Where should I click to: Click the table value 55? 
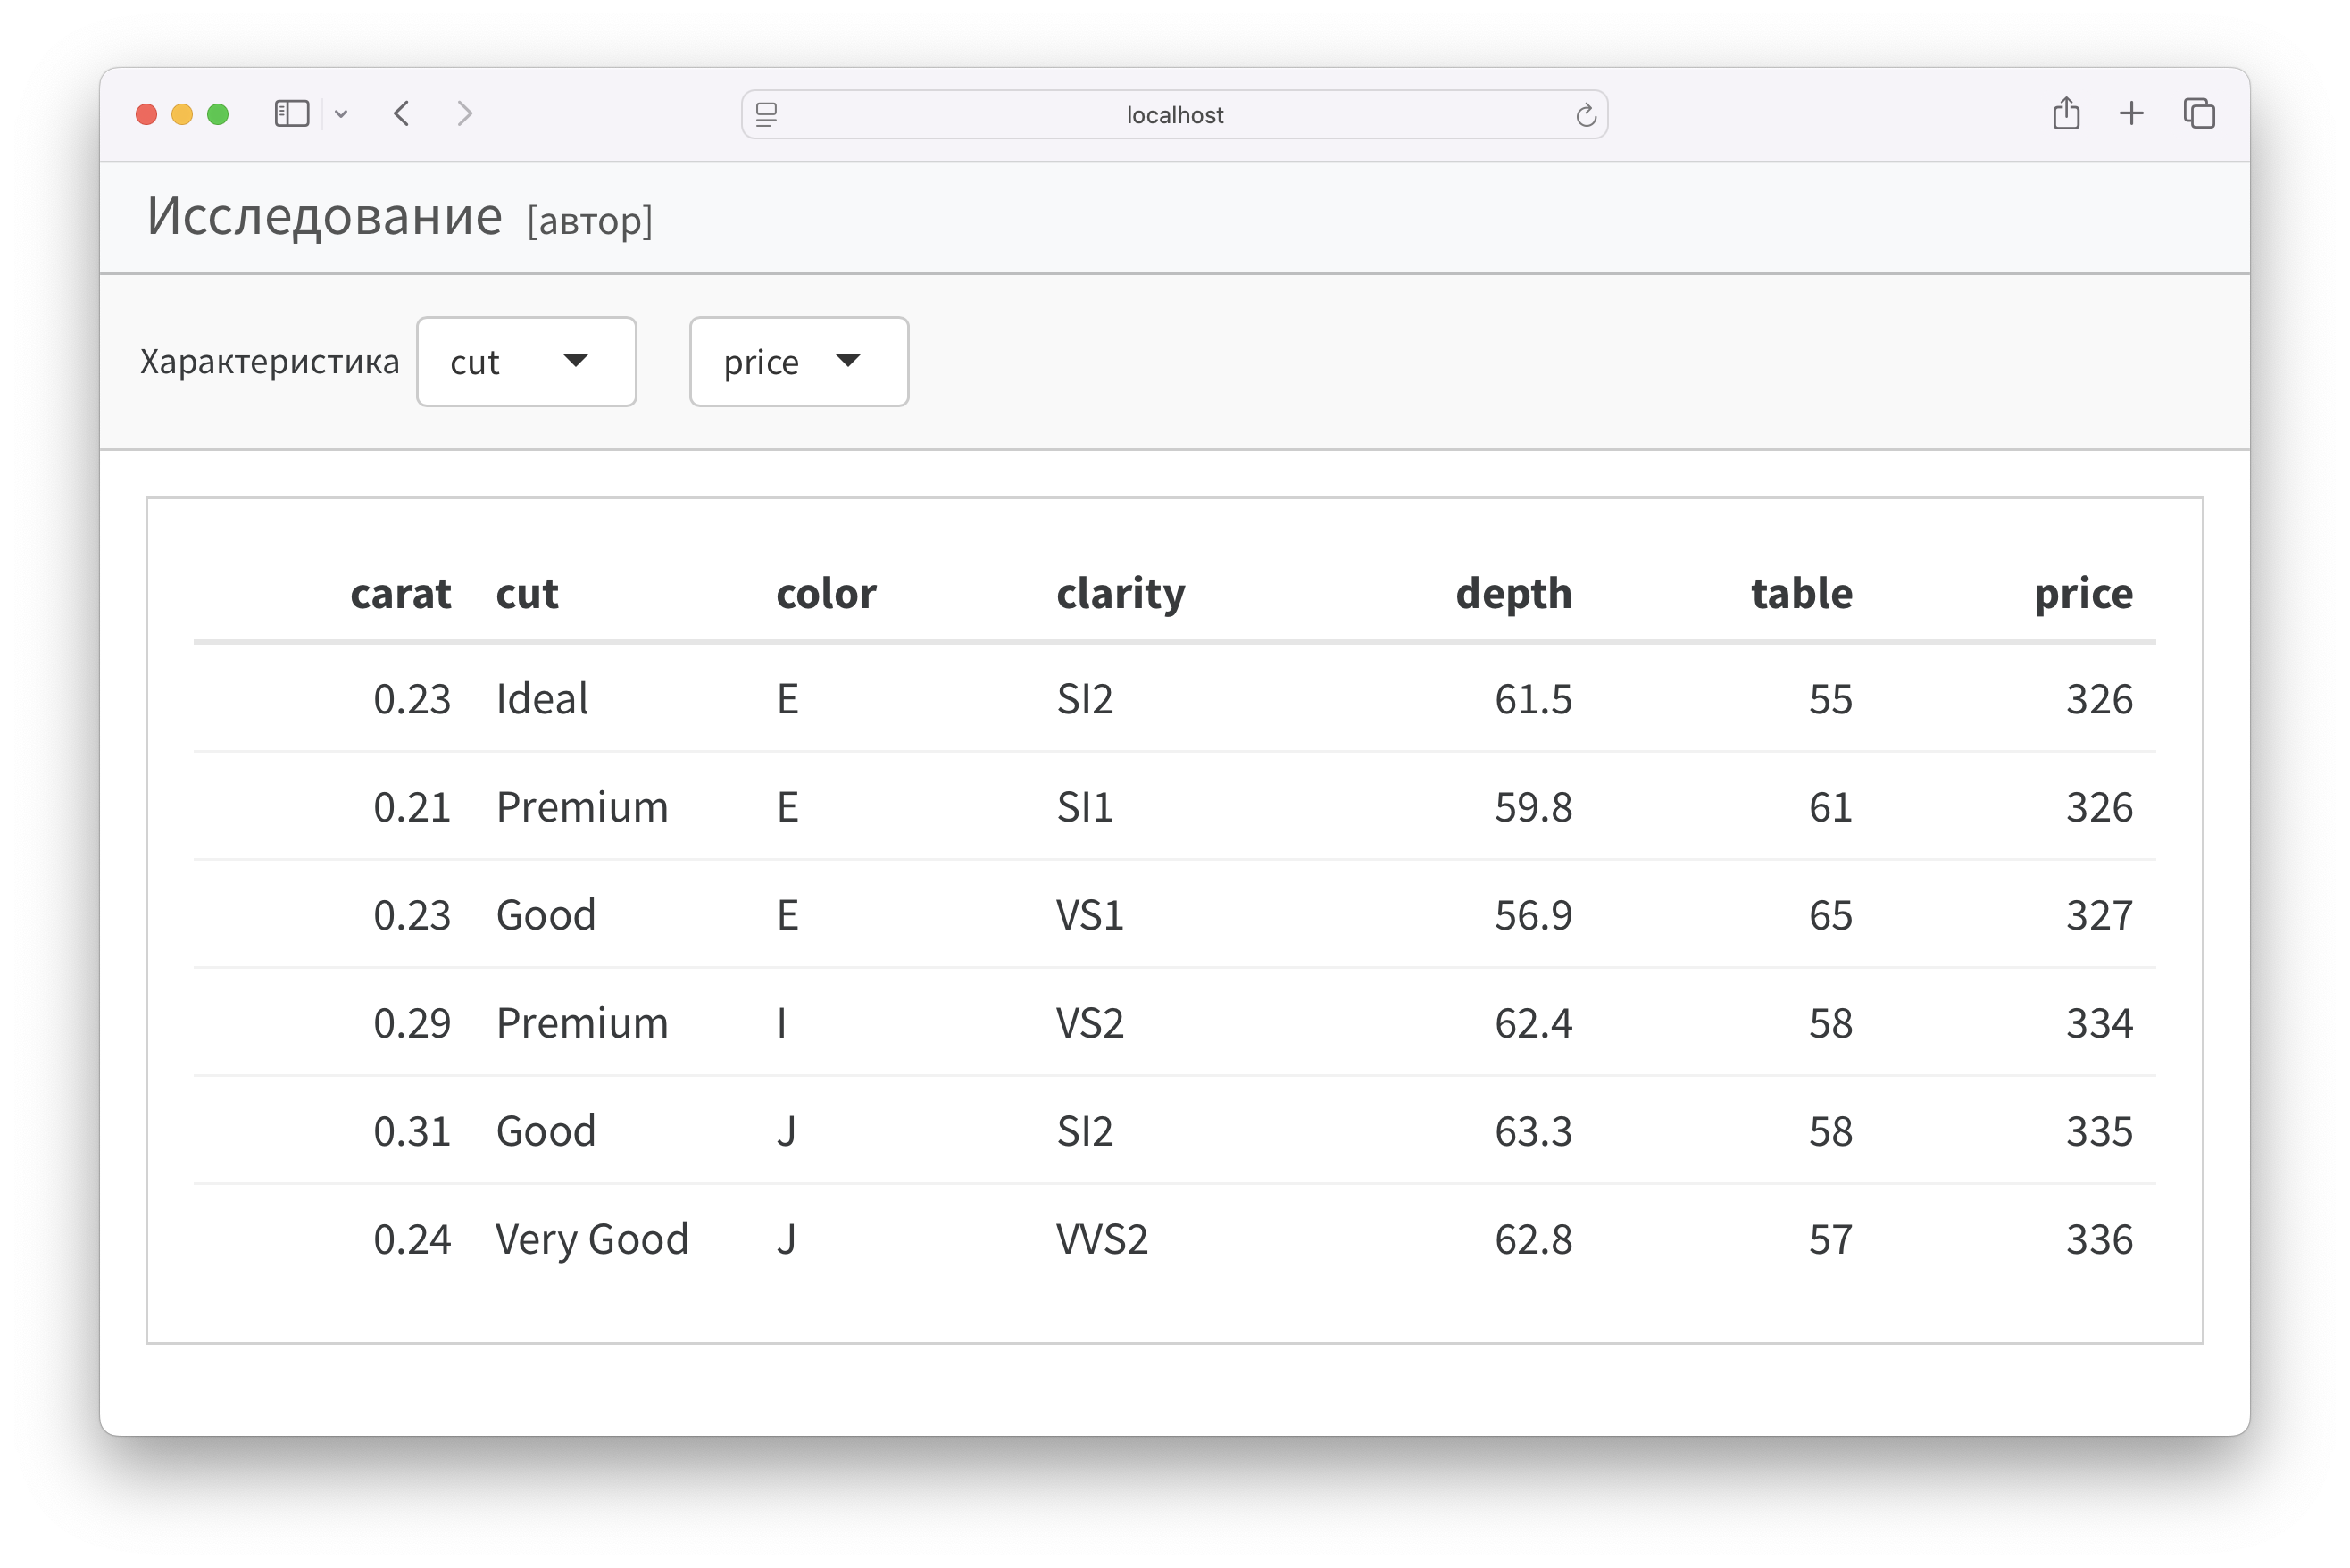click(x=1830, y=700)
